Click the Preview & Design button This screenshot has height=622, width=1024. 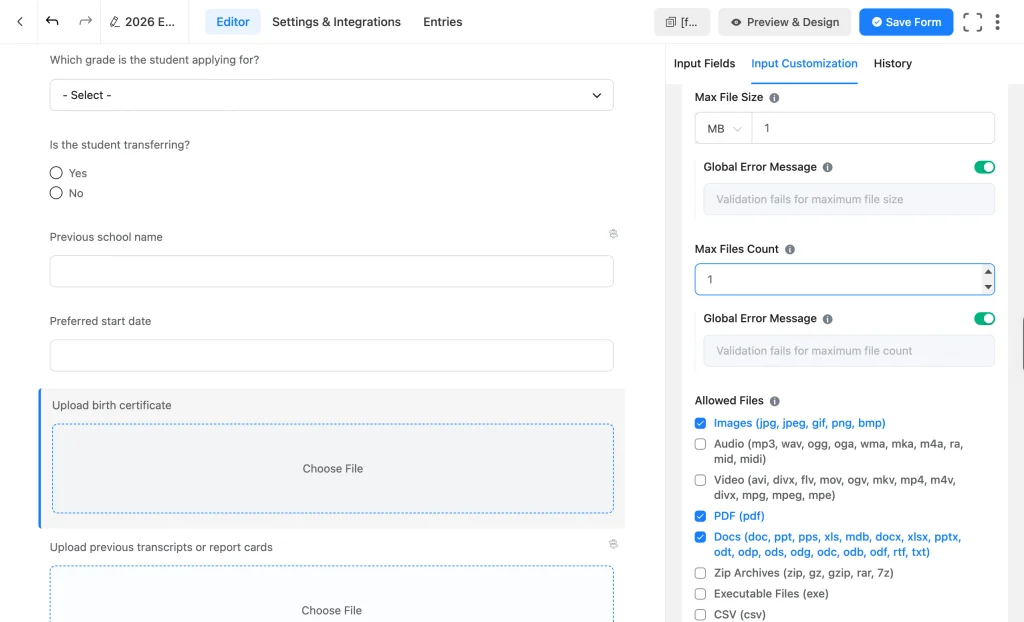tap(784, 22)
